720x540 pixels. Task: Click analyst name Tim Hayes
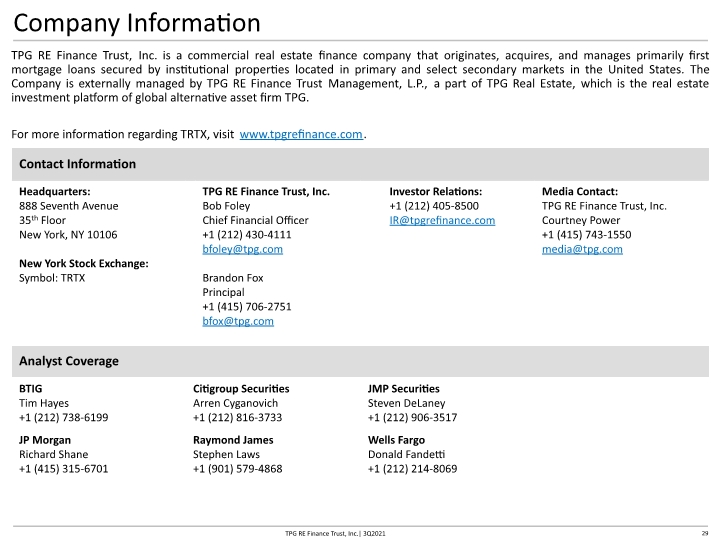[x=44, y=403]
